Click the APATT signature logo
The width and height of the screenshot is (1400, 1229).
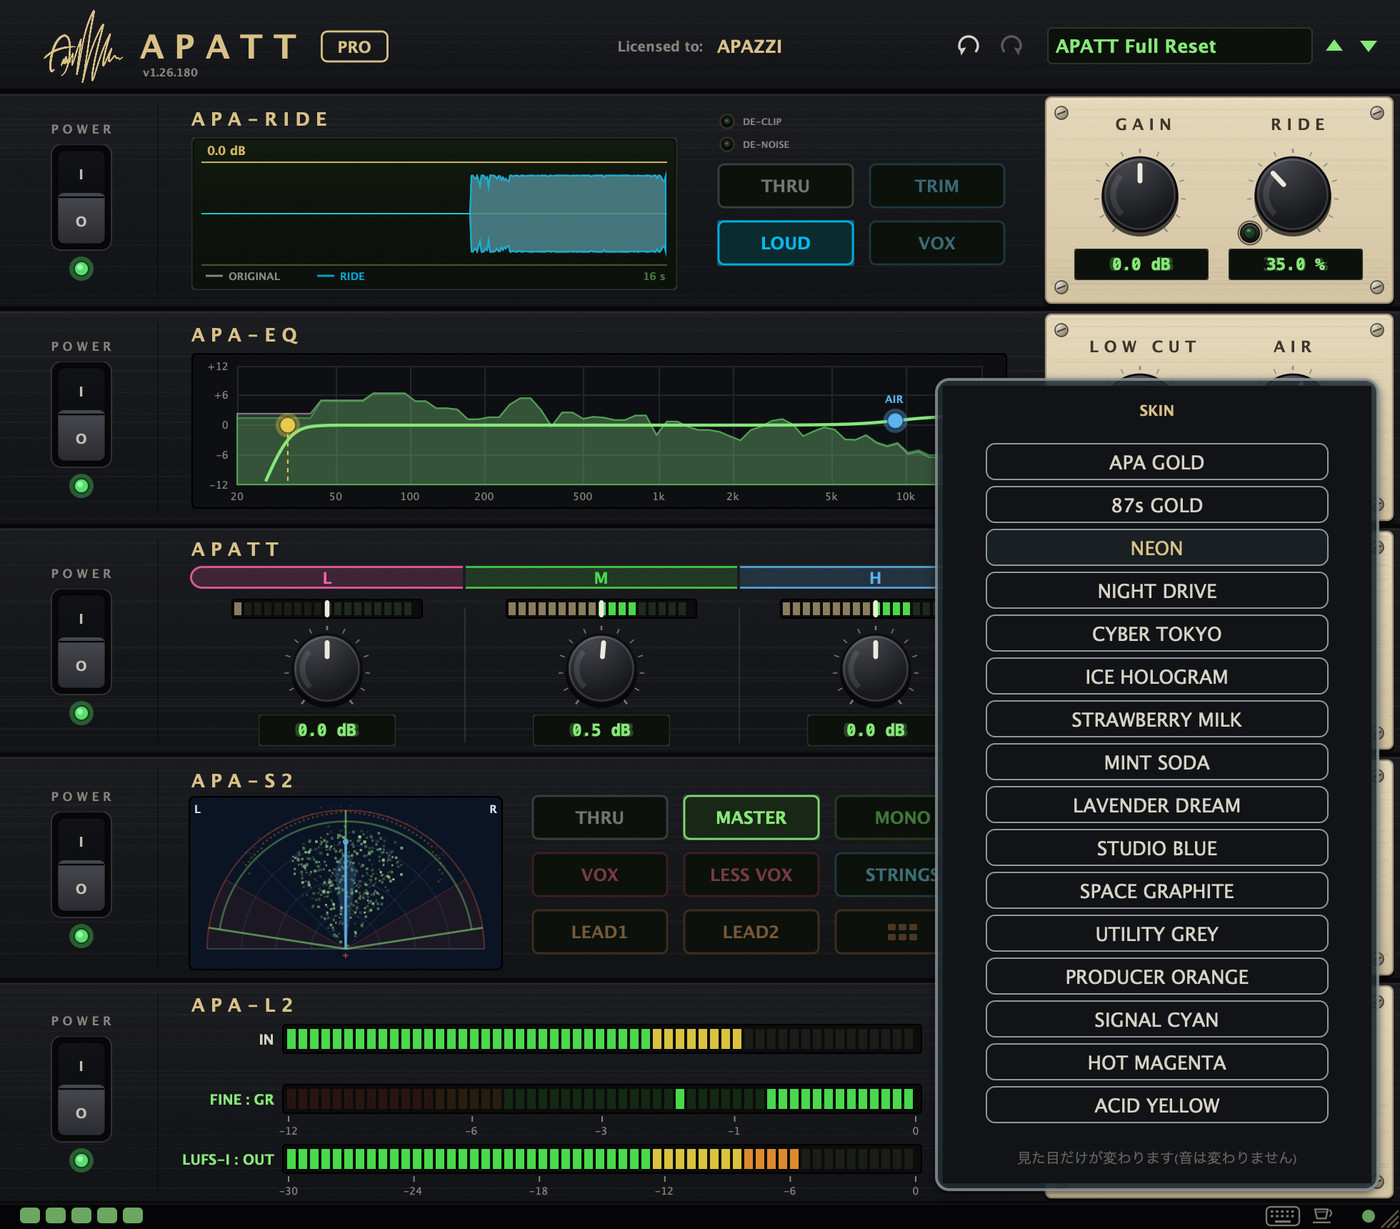[83, 47]
